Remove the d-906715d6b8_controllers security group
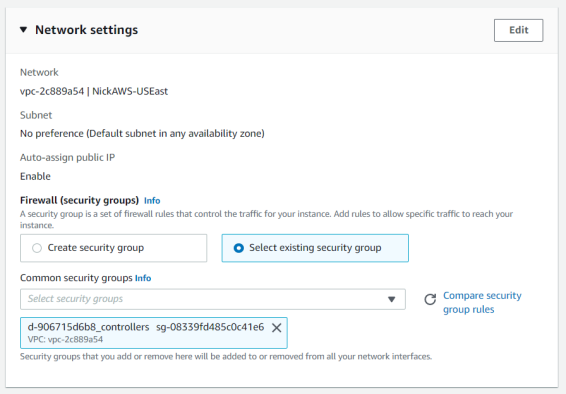The height and width of the screenshot is (394, 566). coord(277,328)
